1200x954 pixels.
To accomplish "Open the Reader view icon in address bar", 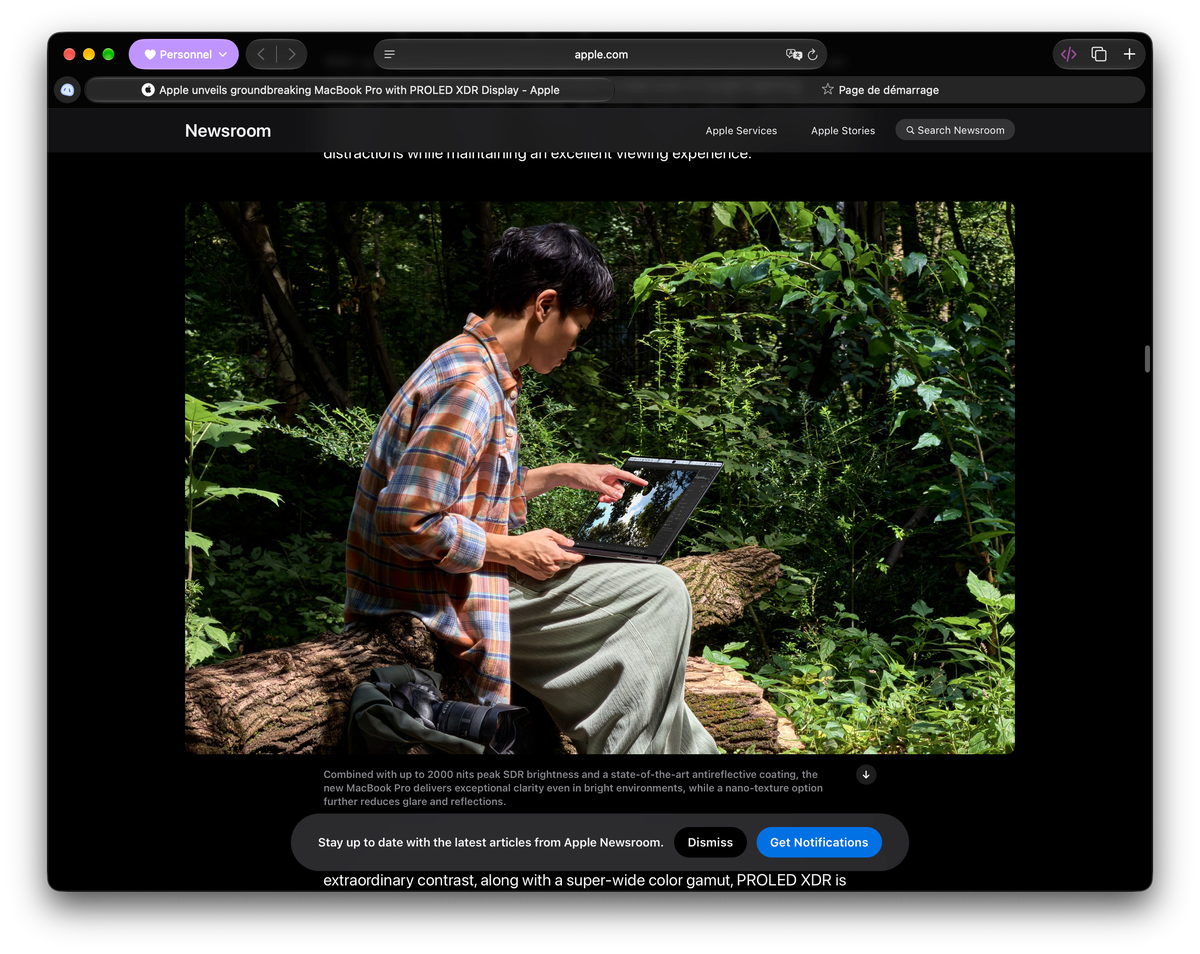I will (x=390, y=54).
